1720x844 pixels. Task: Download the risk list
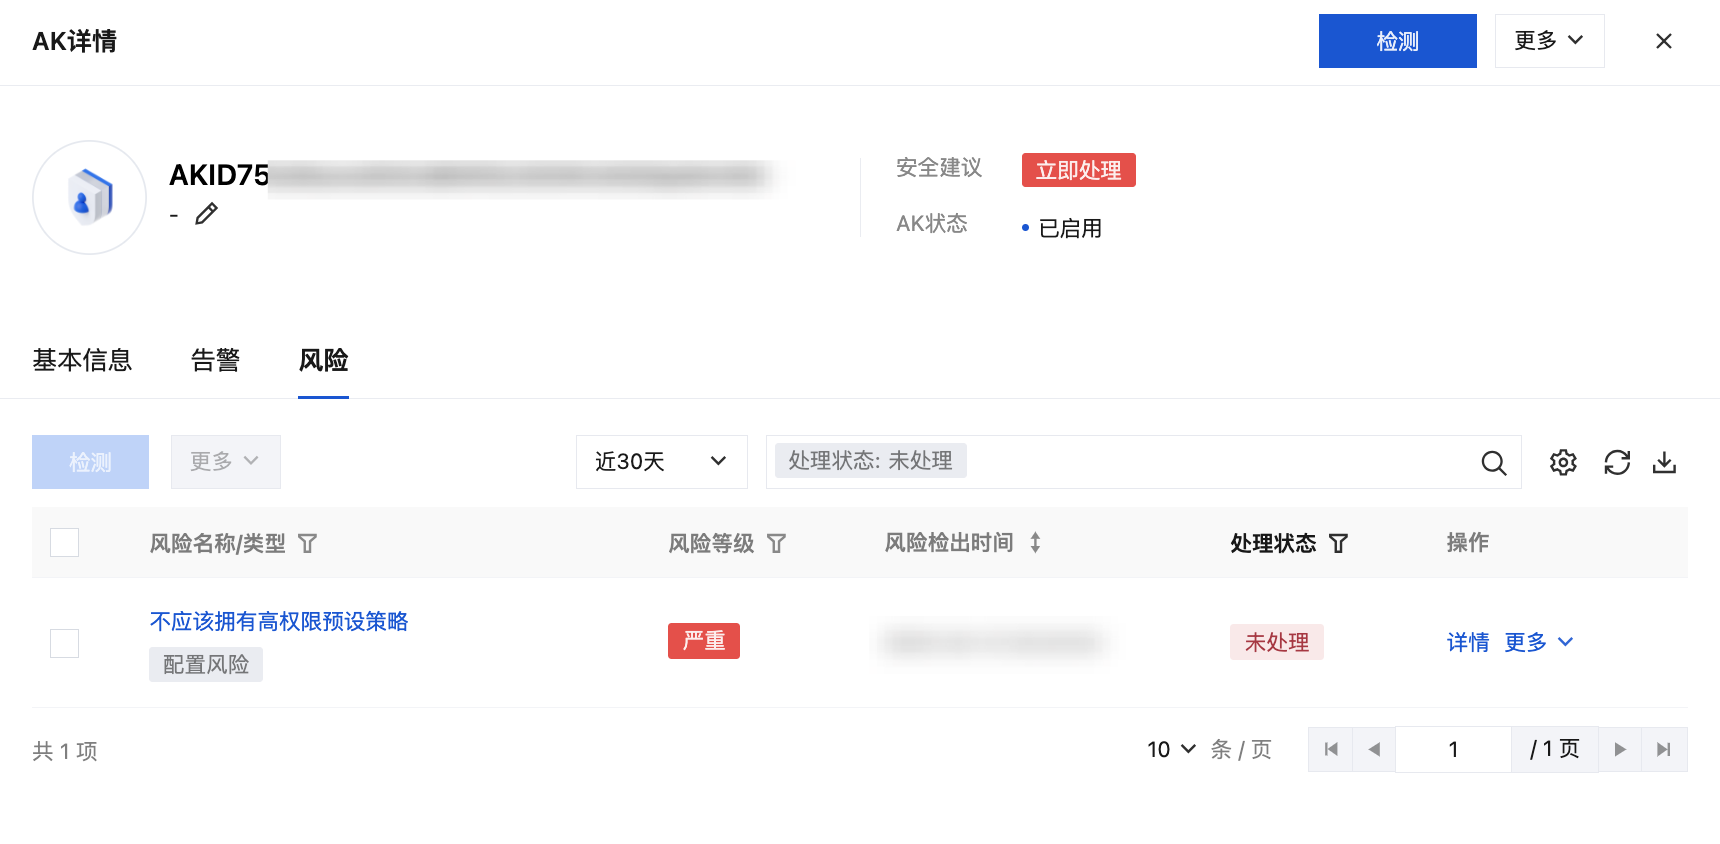(1664, 462)
